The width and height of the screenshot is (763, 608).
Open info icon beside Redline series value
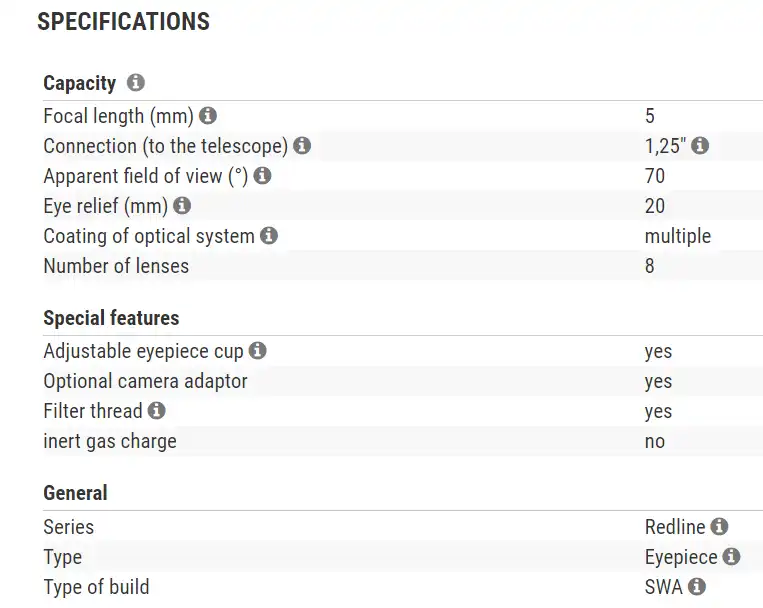pyautogui.click(x=719, y=526)
